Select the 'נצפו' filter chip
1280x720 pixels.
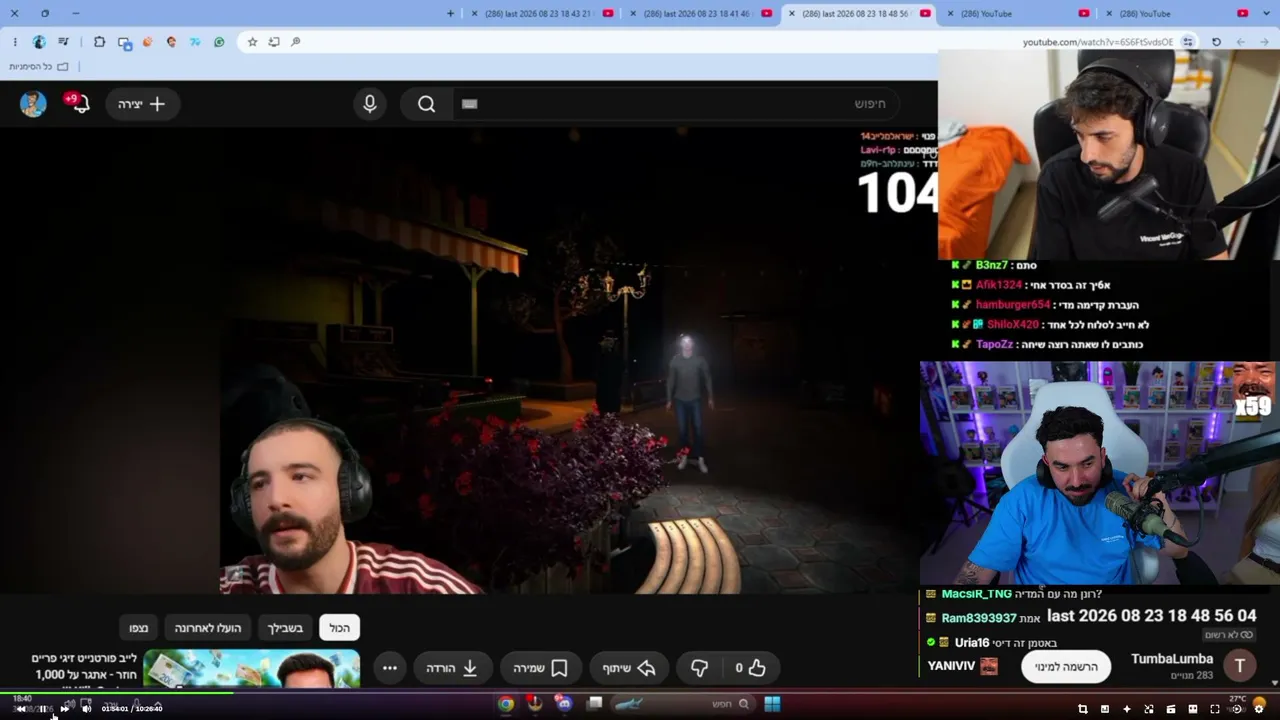[x=139, y=628]
